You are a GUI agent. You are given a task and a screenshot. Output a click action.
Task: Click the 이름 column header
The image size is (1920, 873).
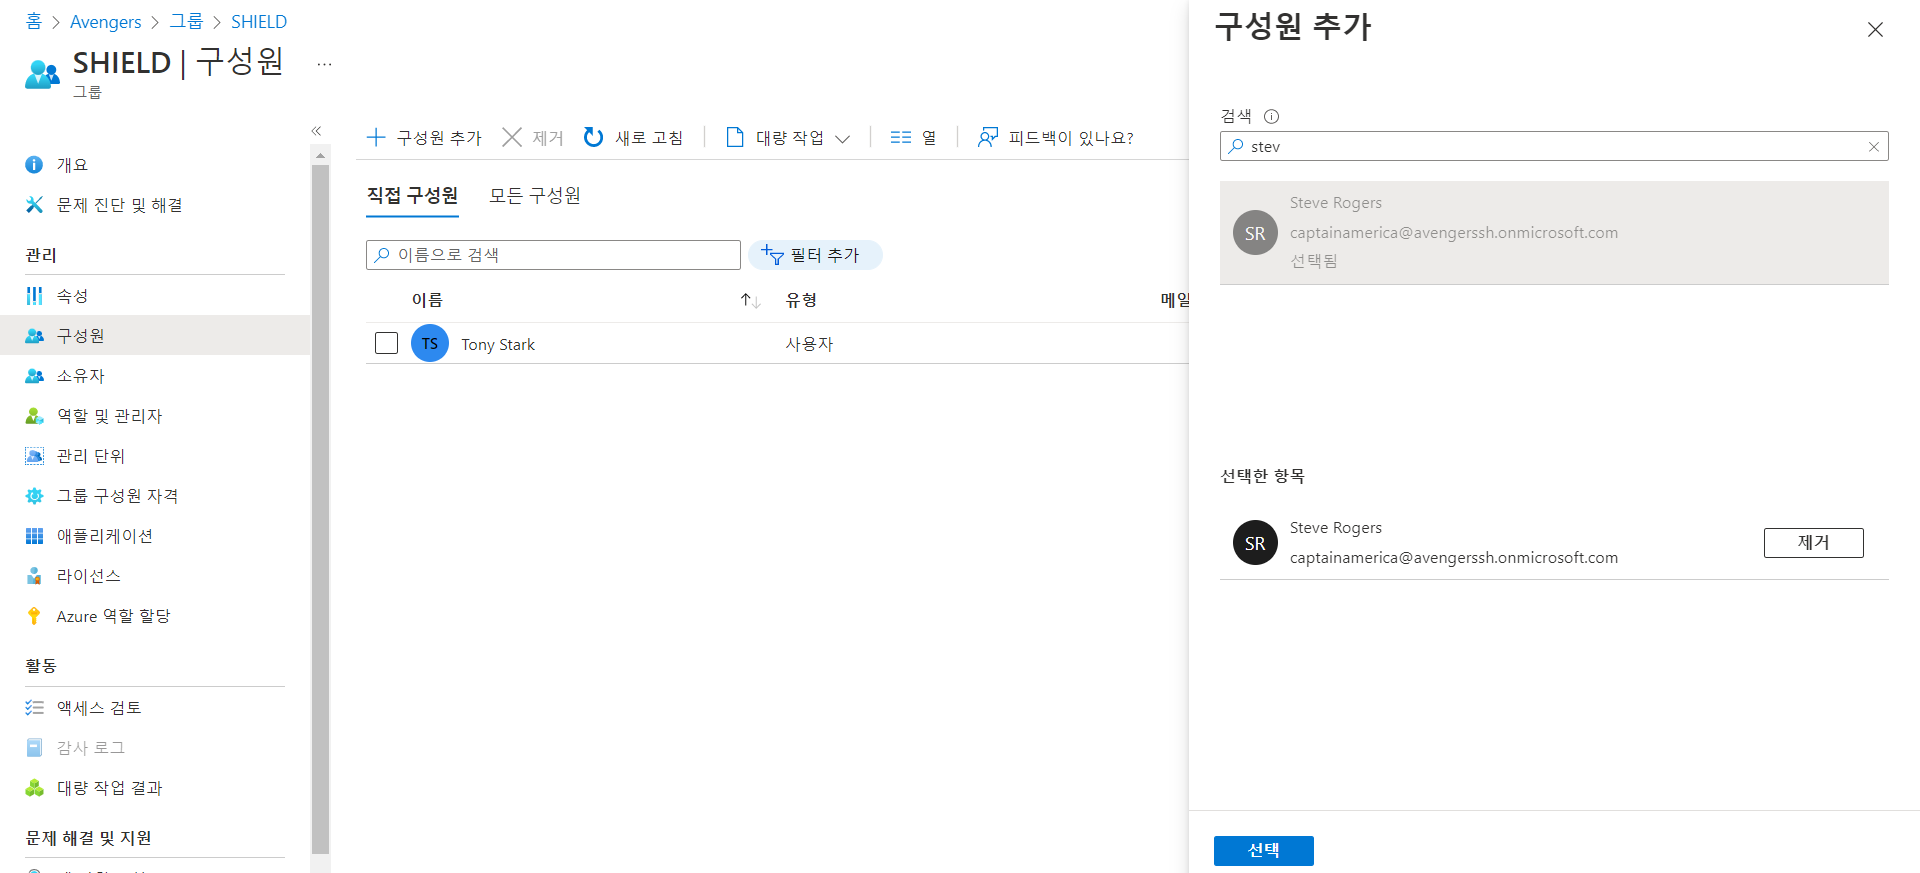(x=427, y=300)
